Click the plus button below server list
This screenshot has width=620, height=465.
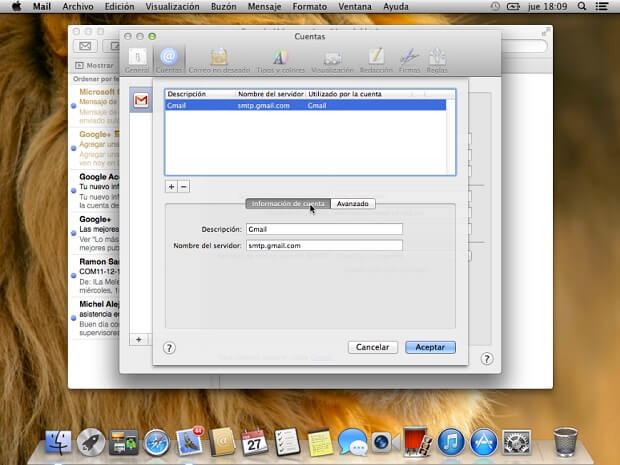(x=171, y=186)
